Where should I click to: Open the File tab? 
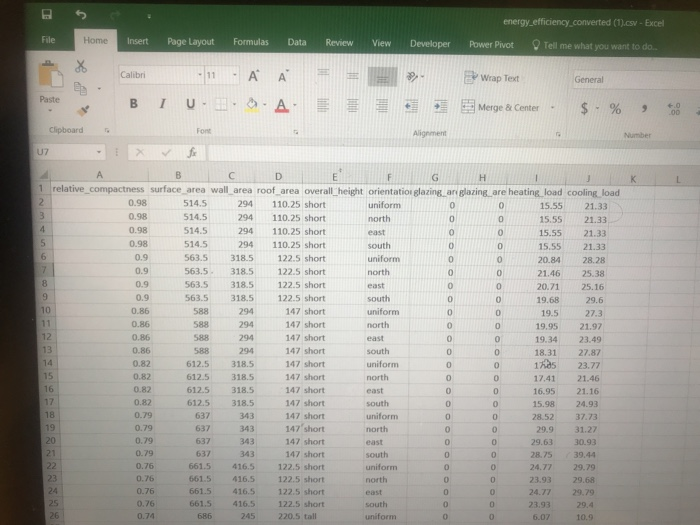pos(48,40)
